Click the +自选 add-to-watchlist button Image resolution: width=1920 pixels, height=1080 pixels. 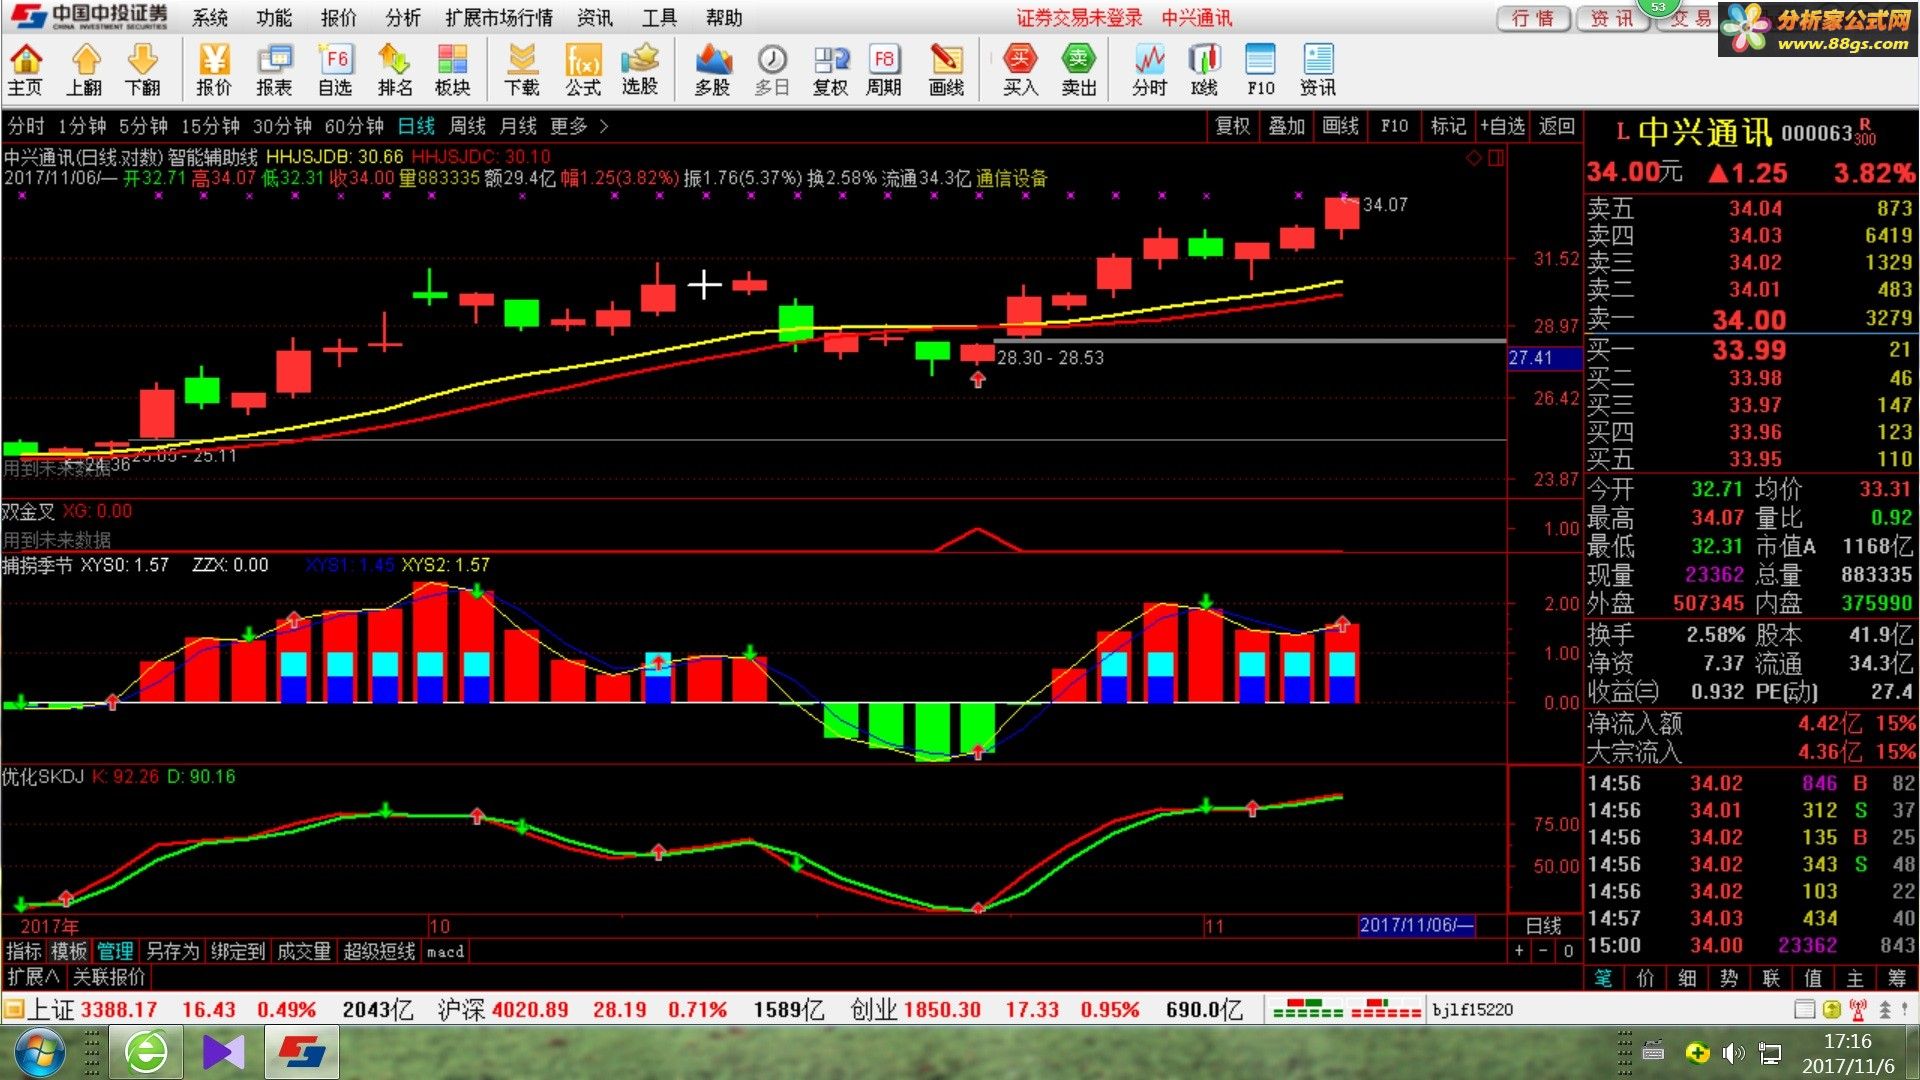point(1502,126)
